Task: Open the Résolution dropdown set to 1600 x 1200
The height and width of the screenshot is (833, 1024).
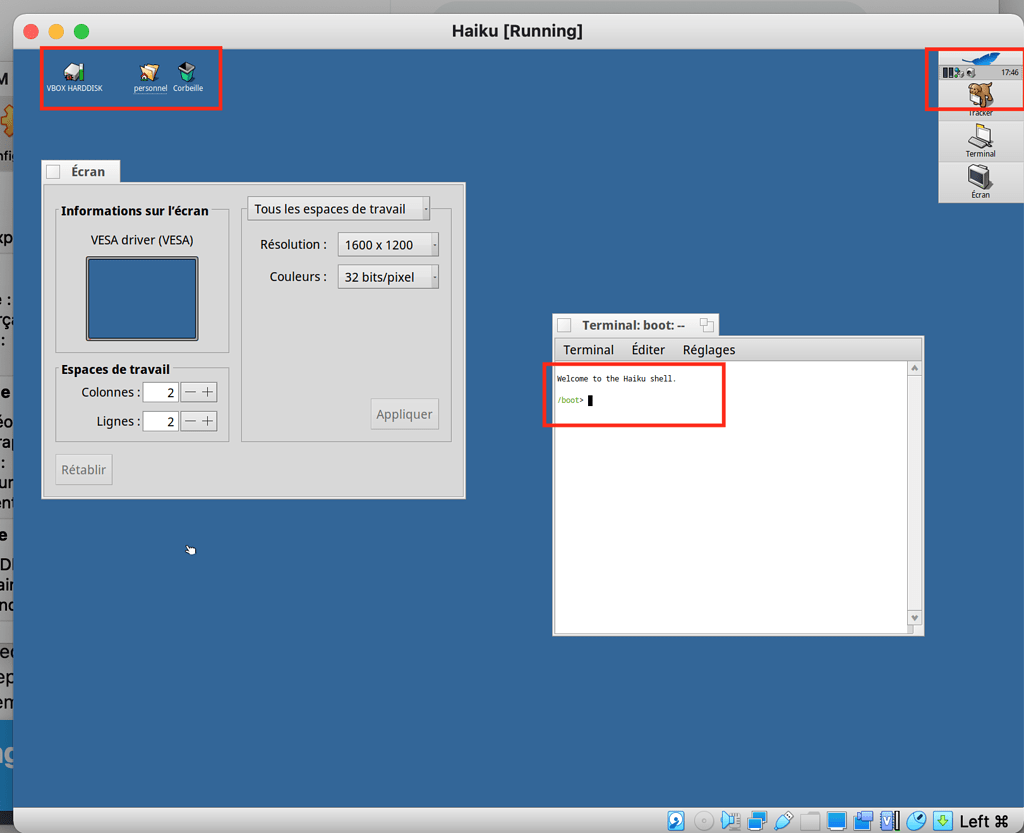Action: (x=388, y=244)
